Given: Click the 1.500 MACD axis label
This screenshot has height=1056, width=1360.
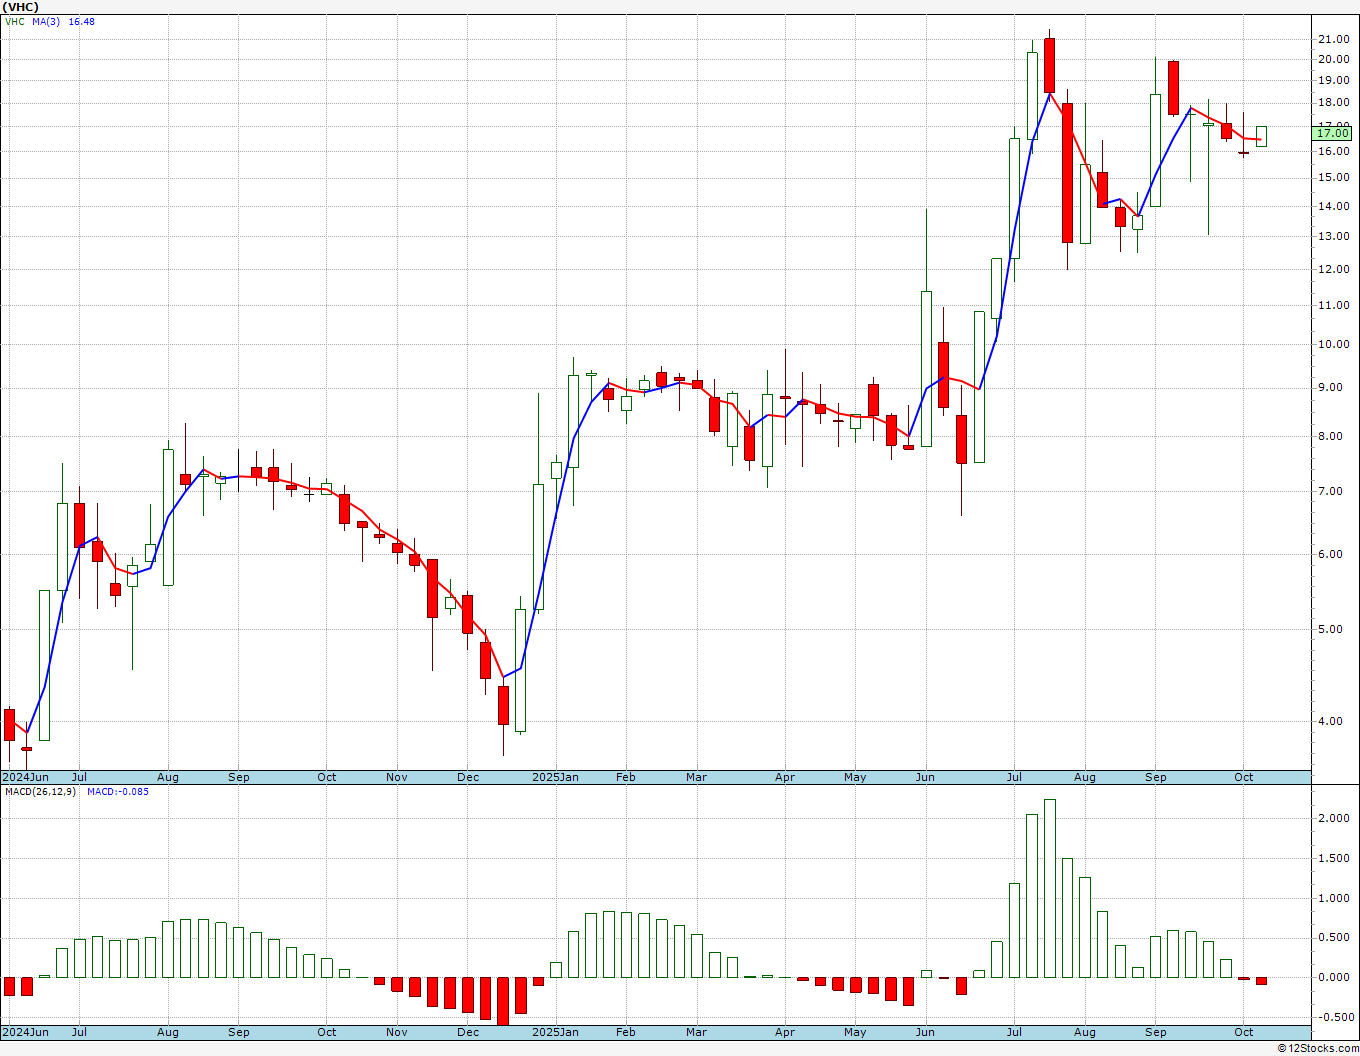Looking at the screenshot, I should (1336, 858).
